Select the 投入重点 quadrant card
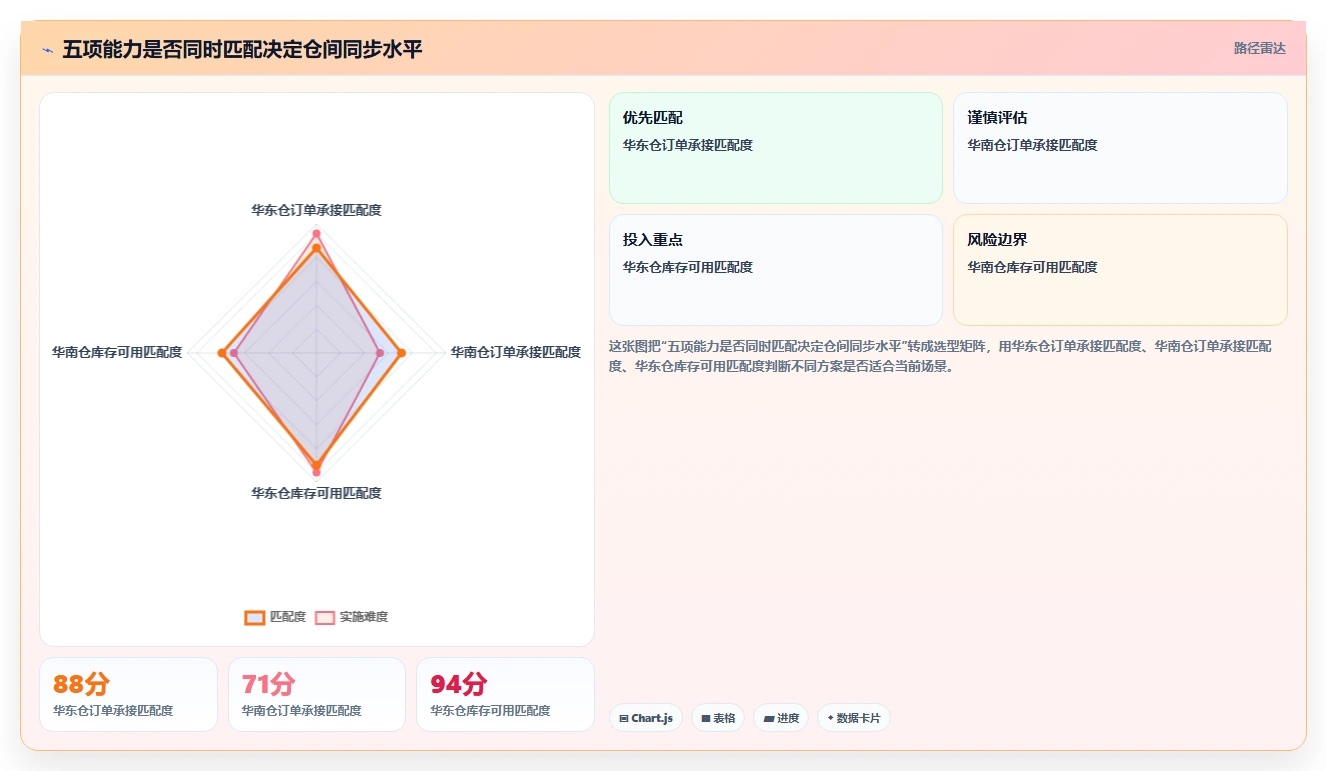Viewport: 1327px width, 771px height. click(776, 270)
